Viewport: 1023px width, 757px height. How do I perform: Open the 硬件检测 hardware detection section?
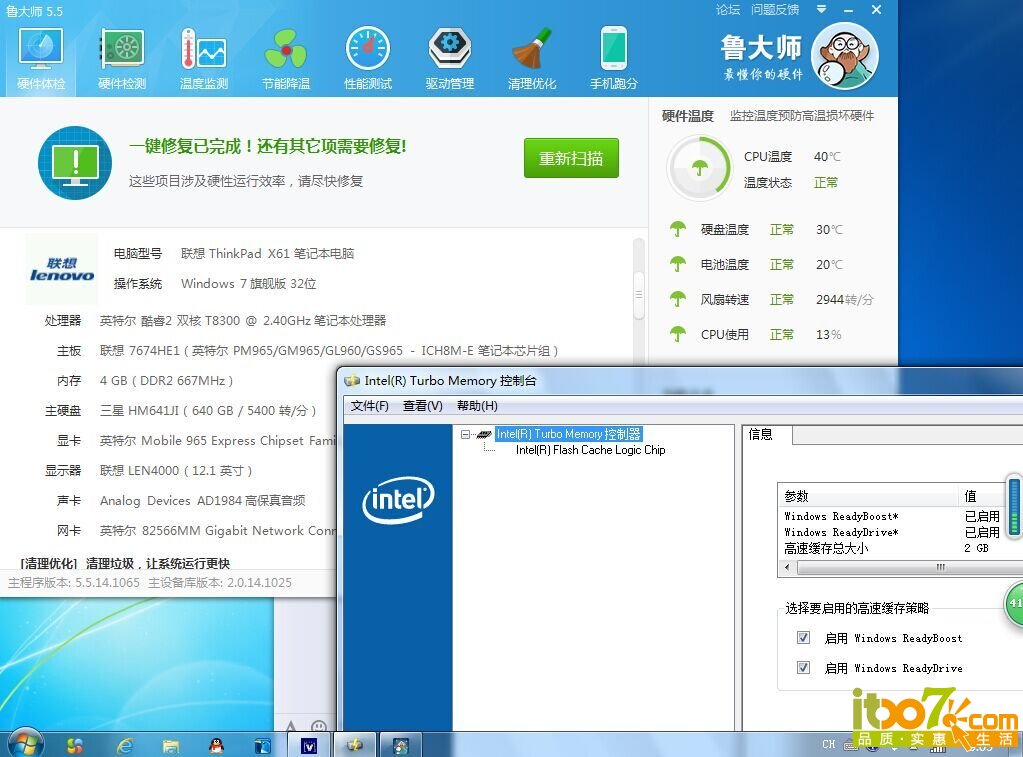[x=122, y=59]
